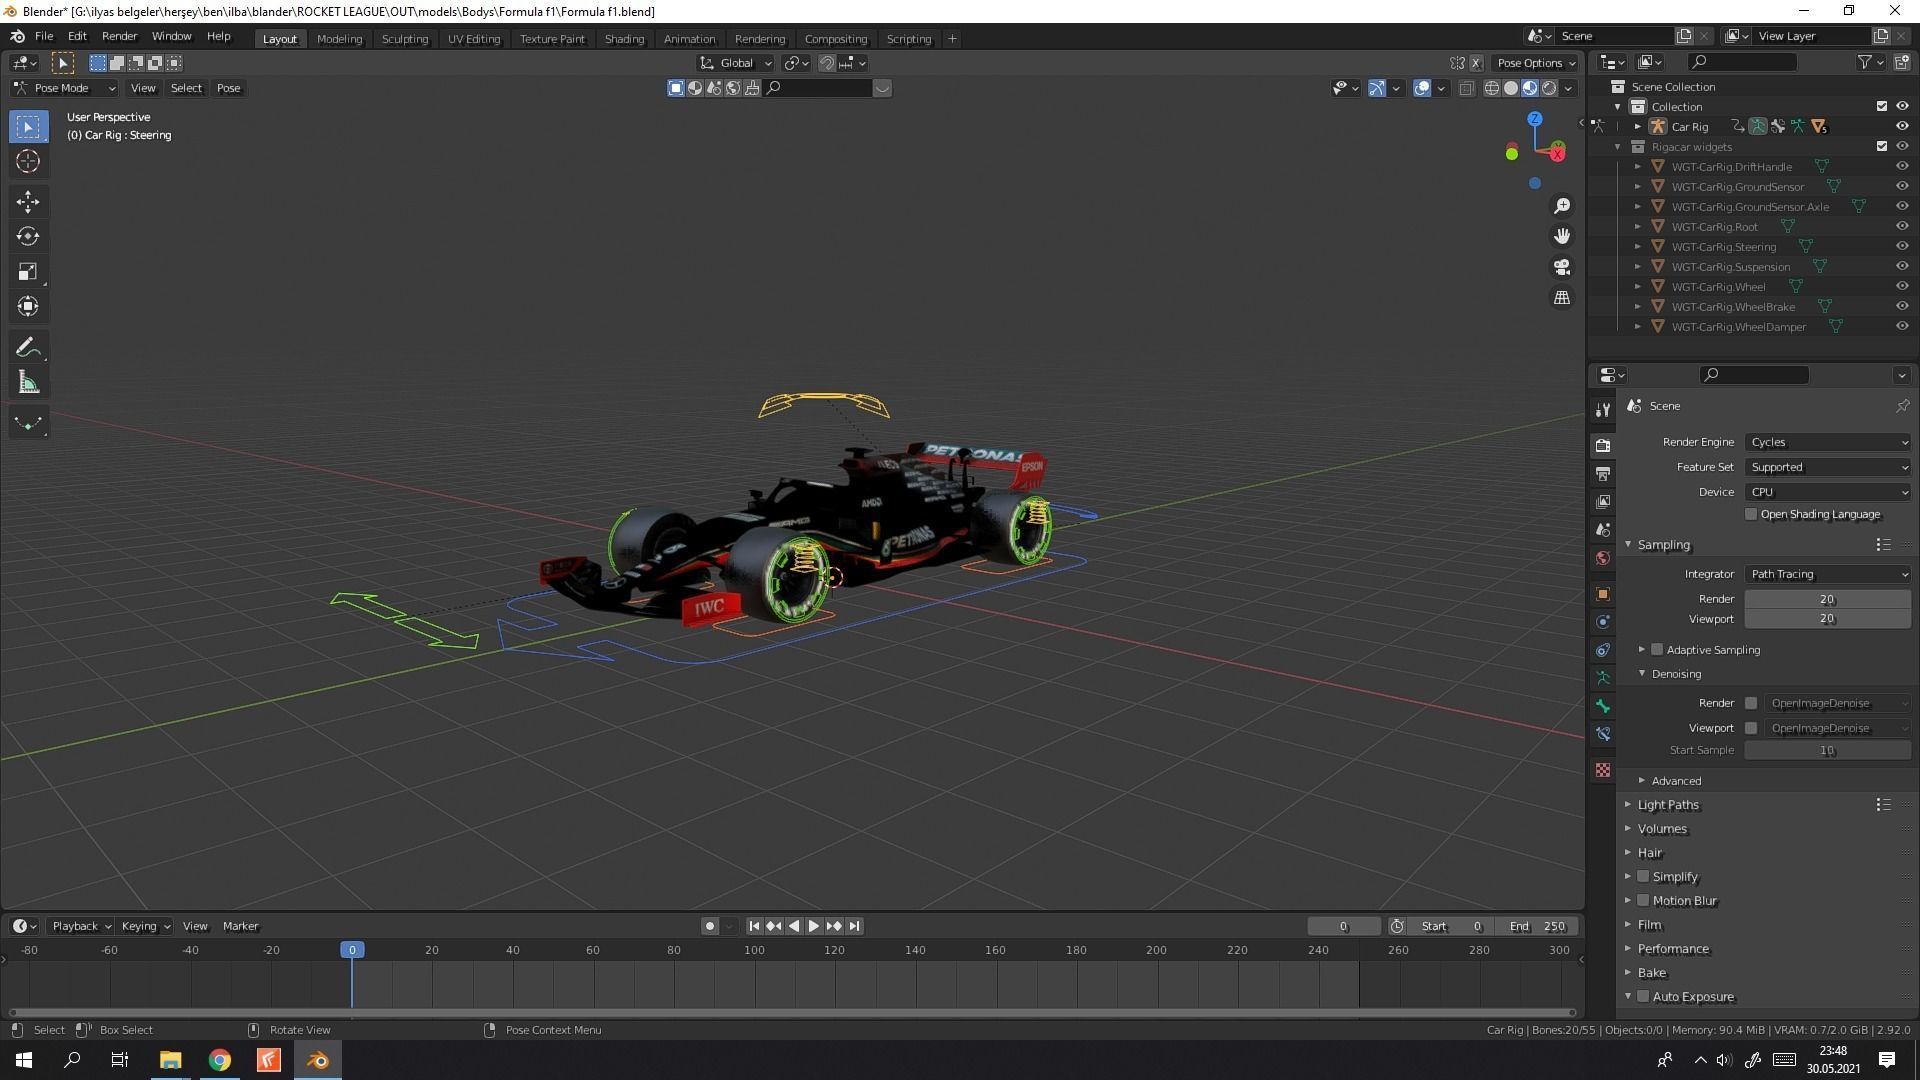Image resolution: width=1920 pixels, height=1080 pixels.
Task: Open the Output properties tab
Action: (1603, 473)
